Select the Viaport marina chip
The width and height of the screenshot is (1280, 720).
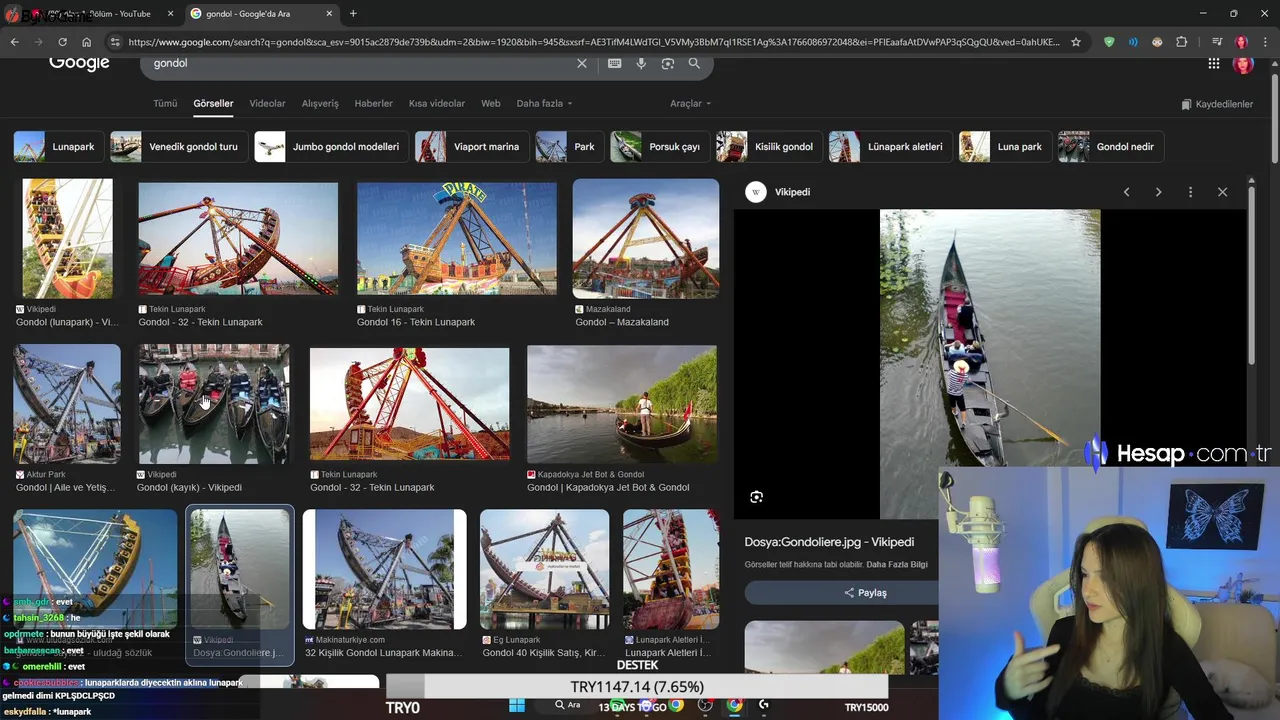coord(472,147)
